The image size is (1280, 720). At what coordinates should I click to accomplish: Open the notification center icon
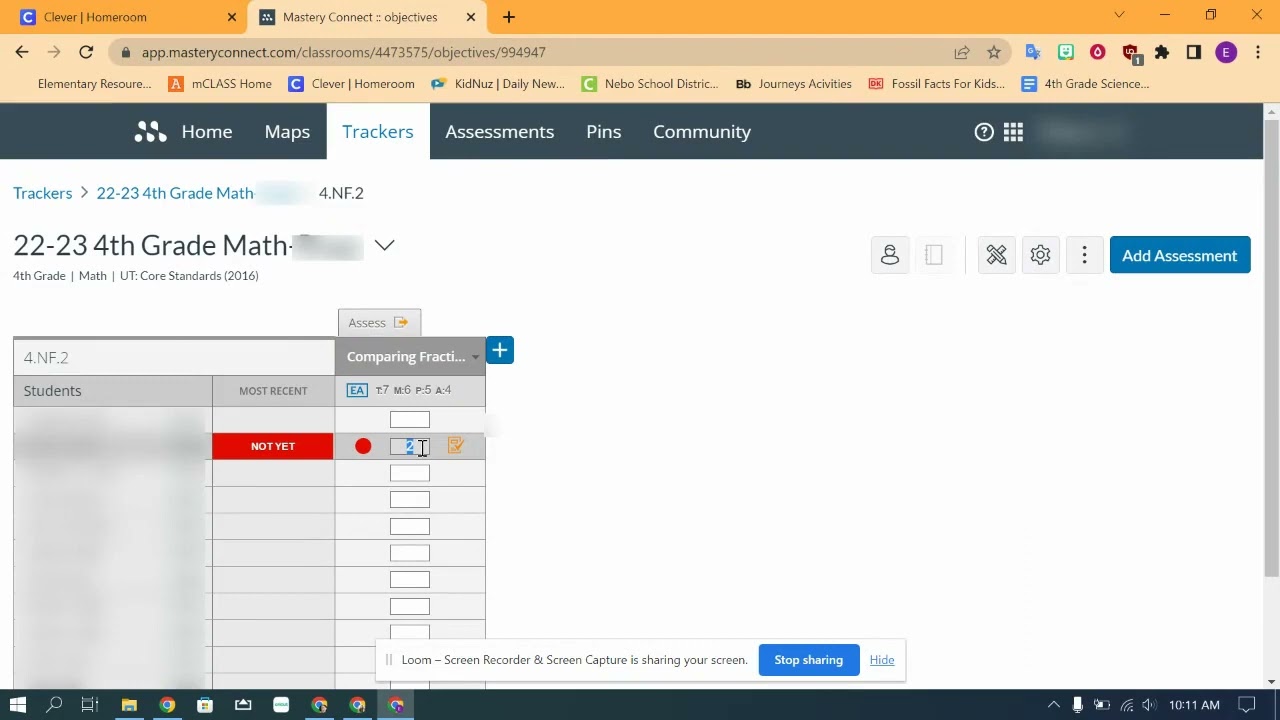1246,705
